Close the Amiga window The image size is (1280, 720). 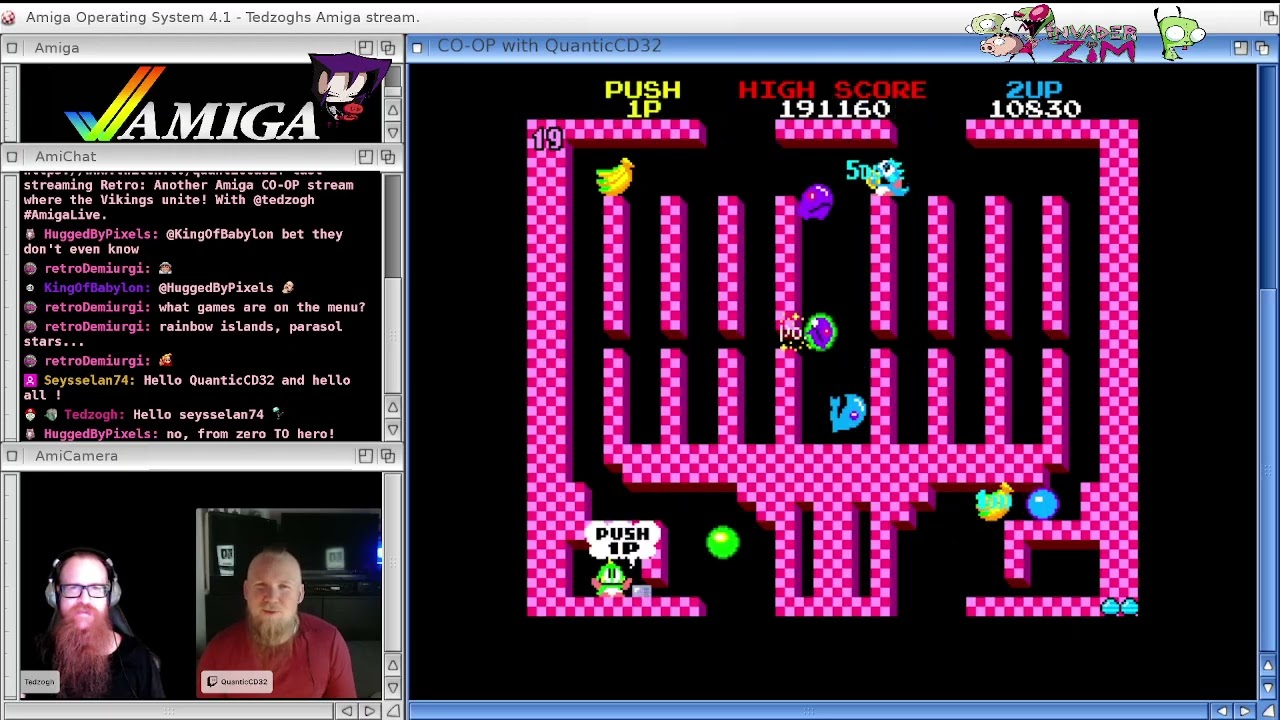pos(11,47)
